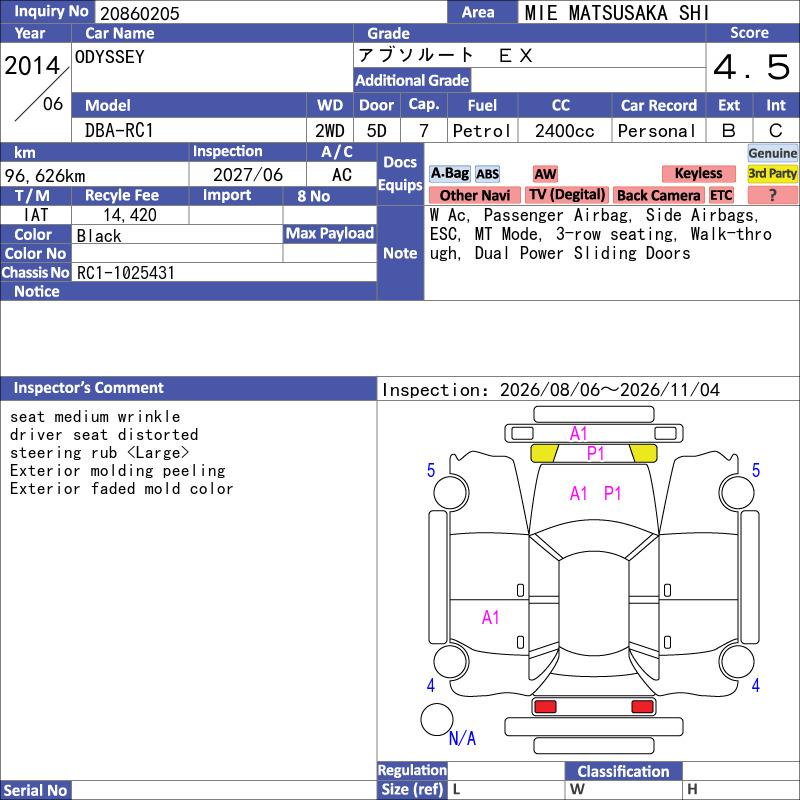Click the red question mark legend box

772,195
